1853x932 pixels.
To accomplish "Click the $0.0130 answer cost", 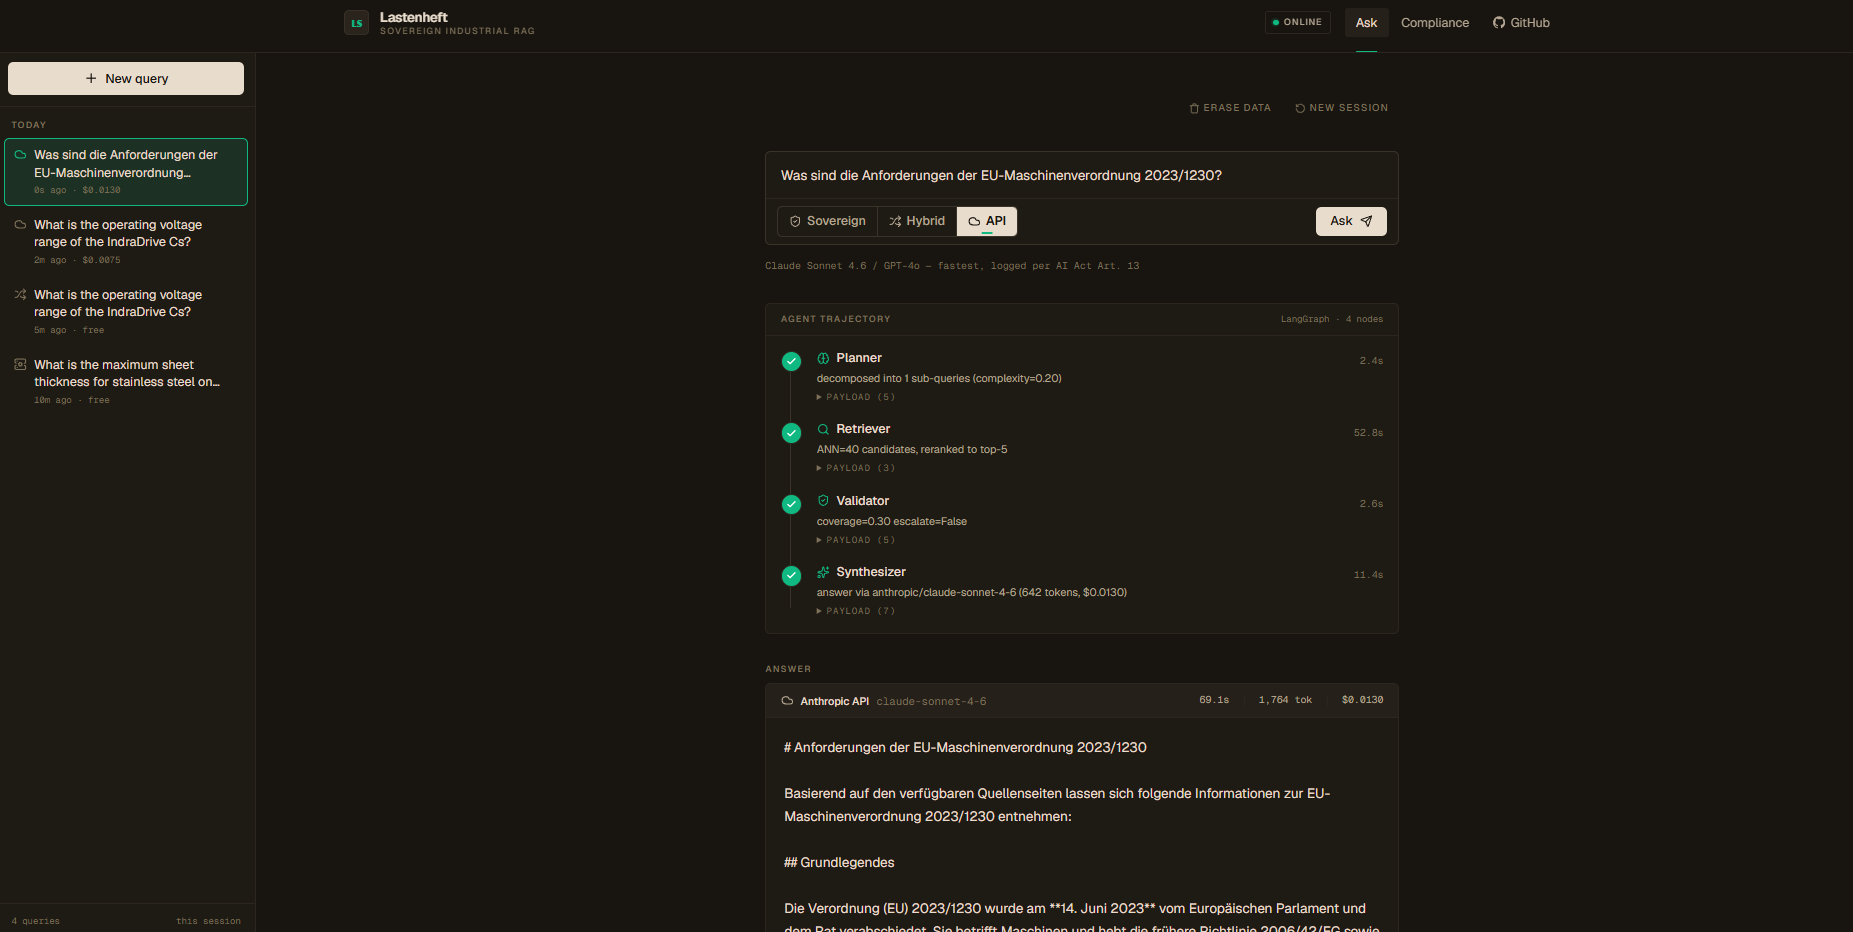I will [1362, 700].
